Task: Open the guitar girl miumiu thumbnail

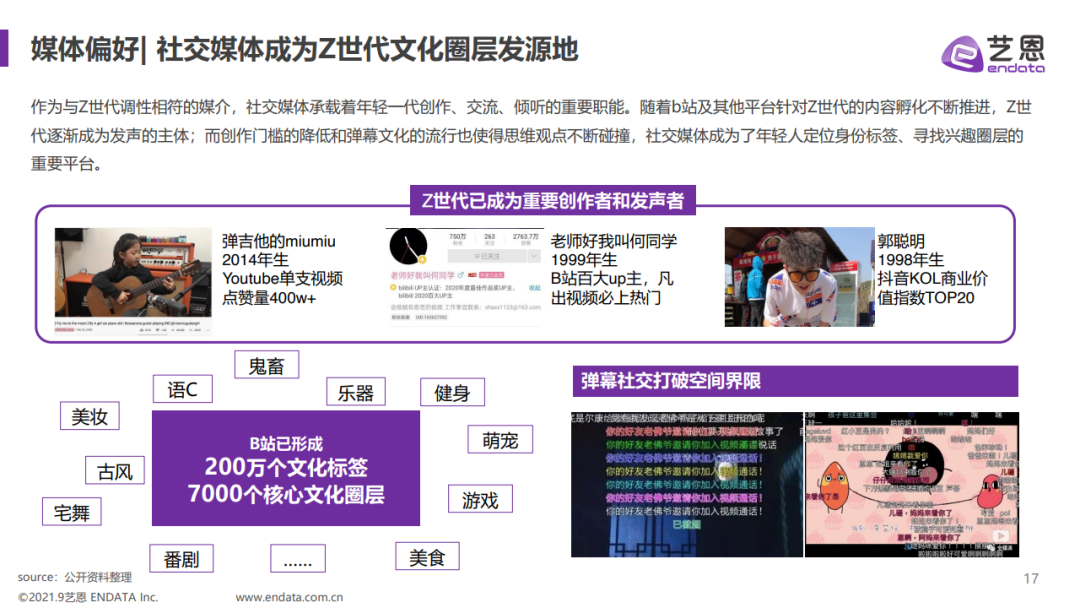Action: [133, 281]
